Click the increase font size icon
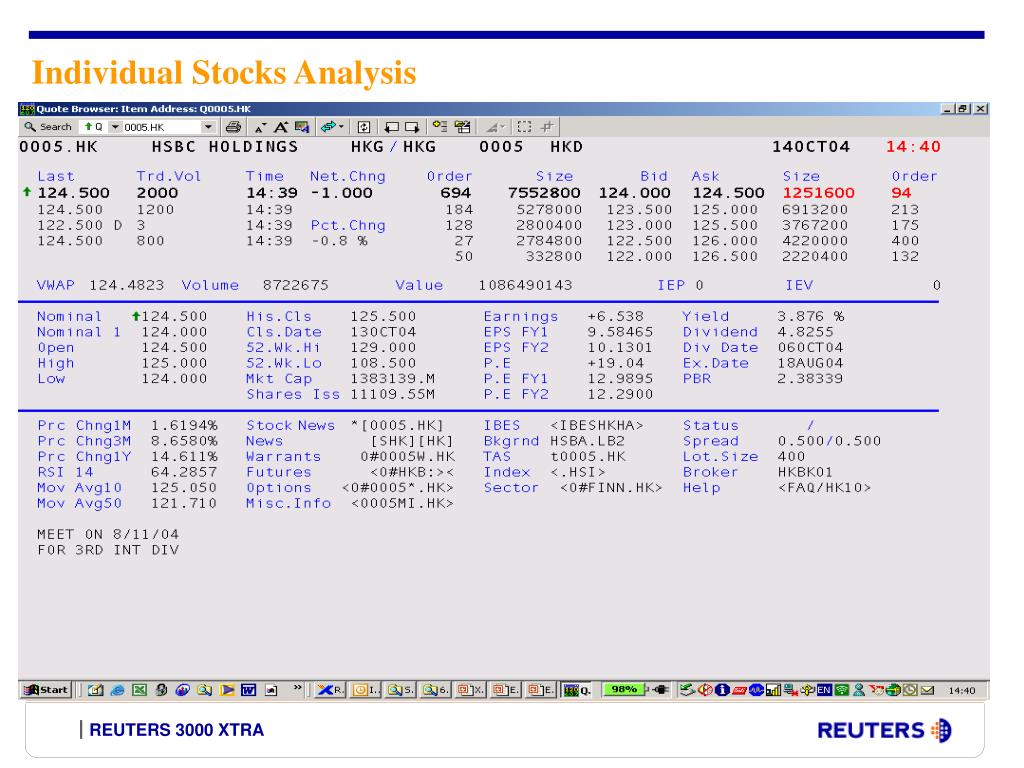The image size is (1024, 768). click(x=281, y=127)
